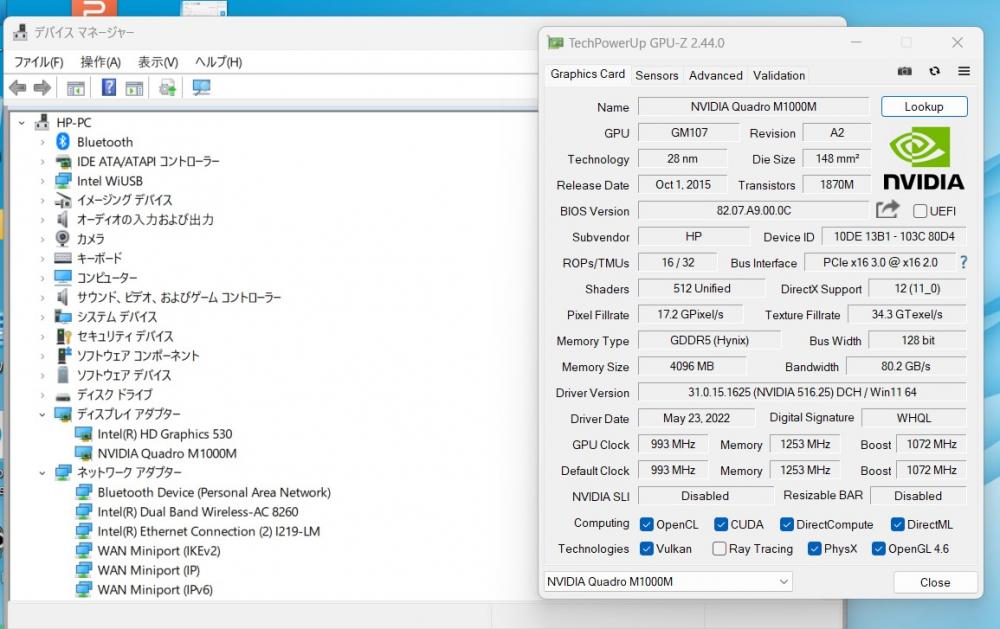1000x629 pixels.
Task: Click the Name field NVIDIA Quadro M1000M
Action: [753, 107]
